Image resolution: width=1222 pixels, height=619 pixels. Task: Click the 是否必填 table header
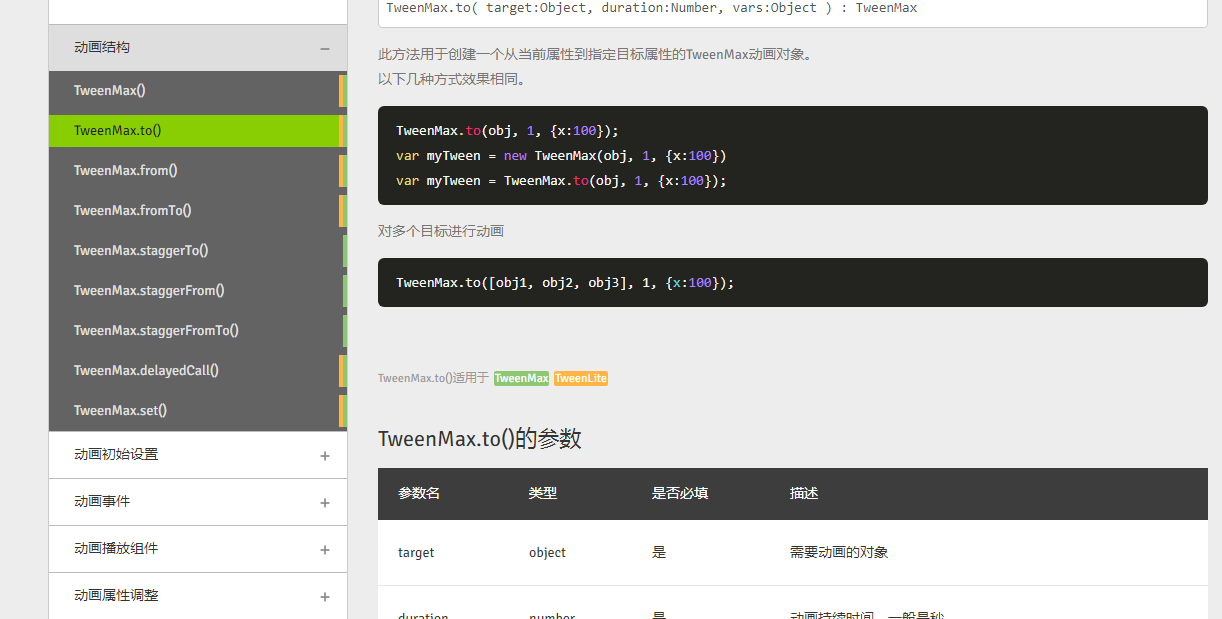tap(680, 494)
